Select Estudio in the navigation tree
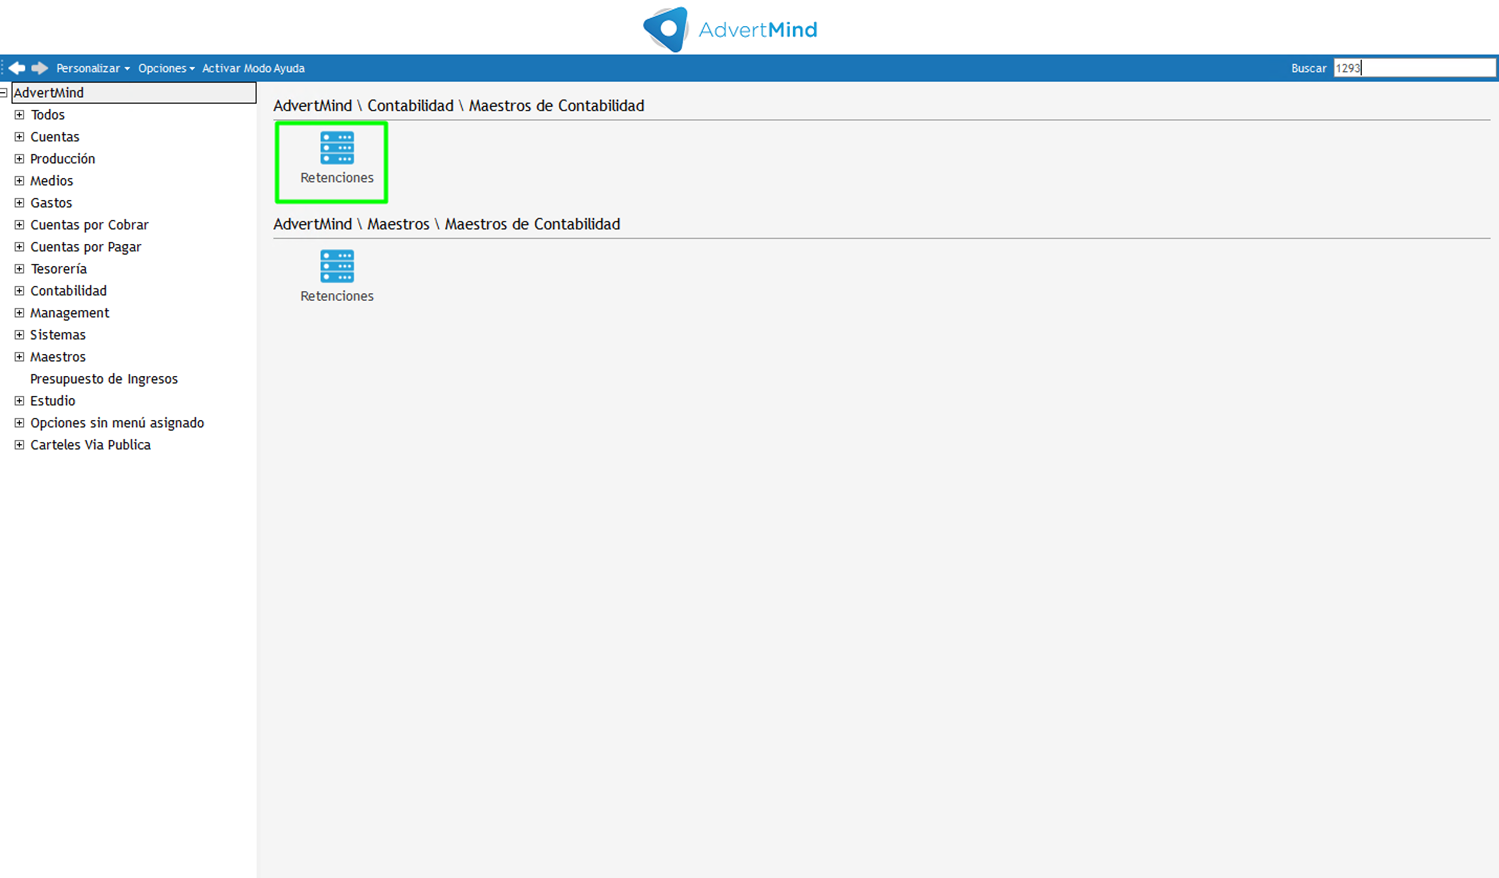The image size is (1499, 878). coord(53,401)
